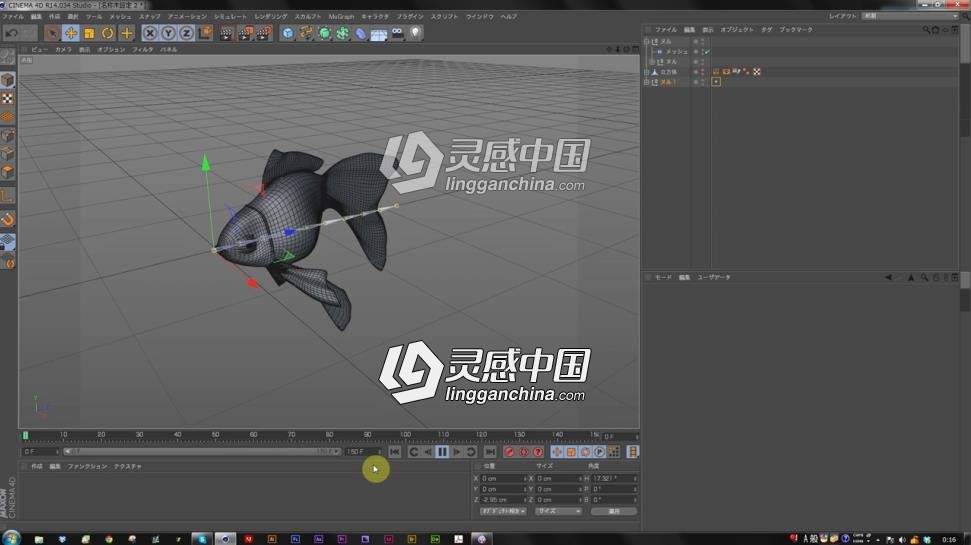971x545 pixels.
Task: Toggle X axis lock
Action: (150, 33)
